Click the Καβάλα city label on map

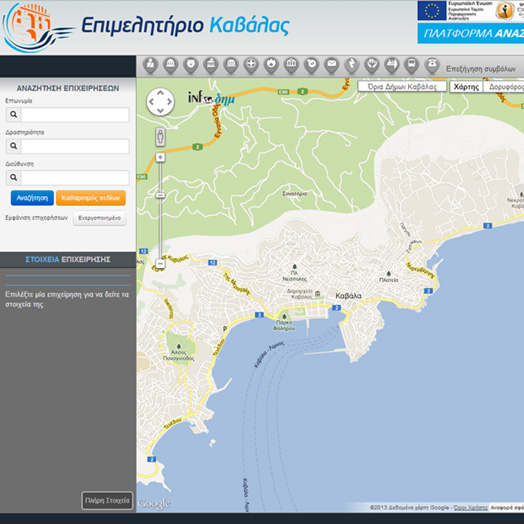pyautogui.click(x=348, y=296)
